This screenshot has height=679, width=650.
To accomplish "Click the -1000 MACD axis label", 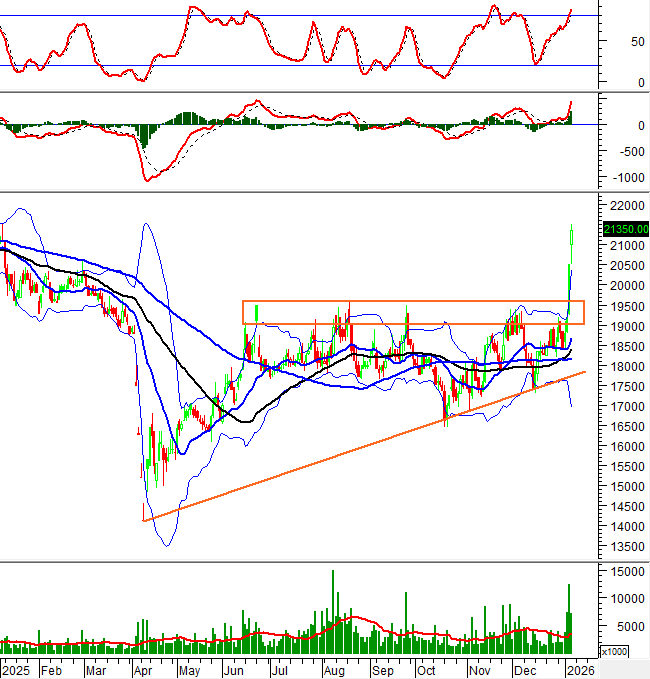I will pyautogui.click(x=623, y=178).
